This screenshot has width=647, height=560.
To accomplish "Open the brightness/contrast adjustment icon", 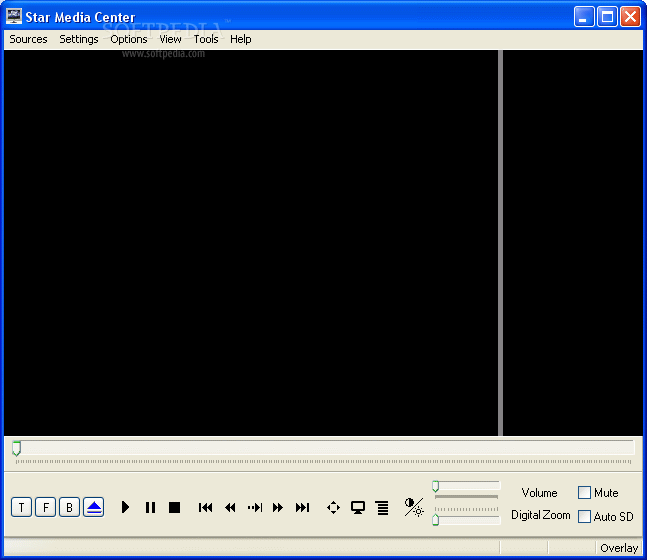I will (x=414, y=507).
